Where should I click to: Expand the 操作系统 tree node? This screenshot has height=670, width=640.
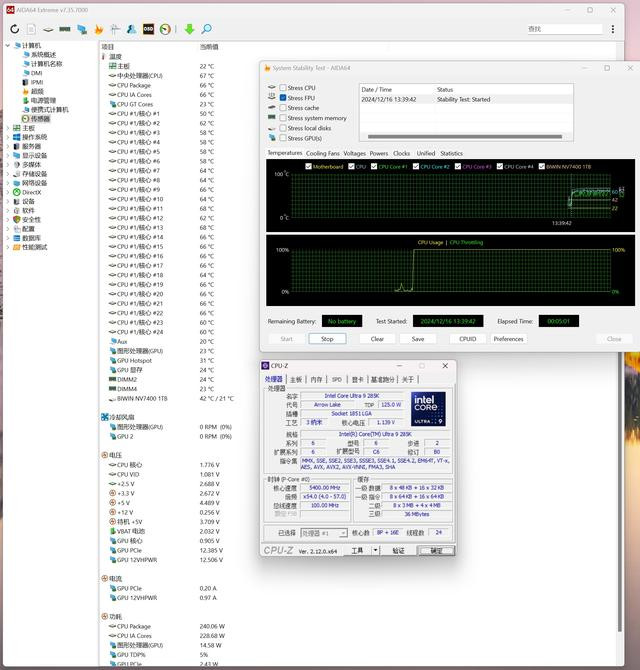pos(8,137)
